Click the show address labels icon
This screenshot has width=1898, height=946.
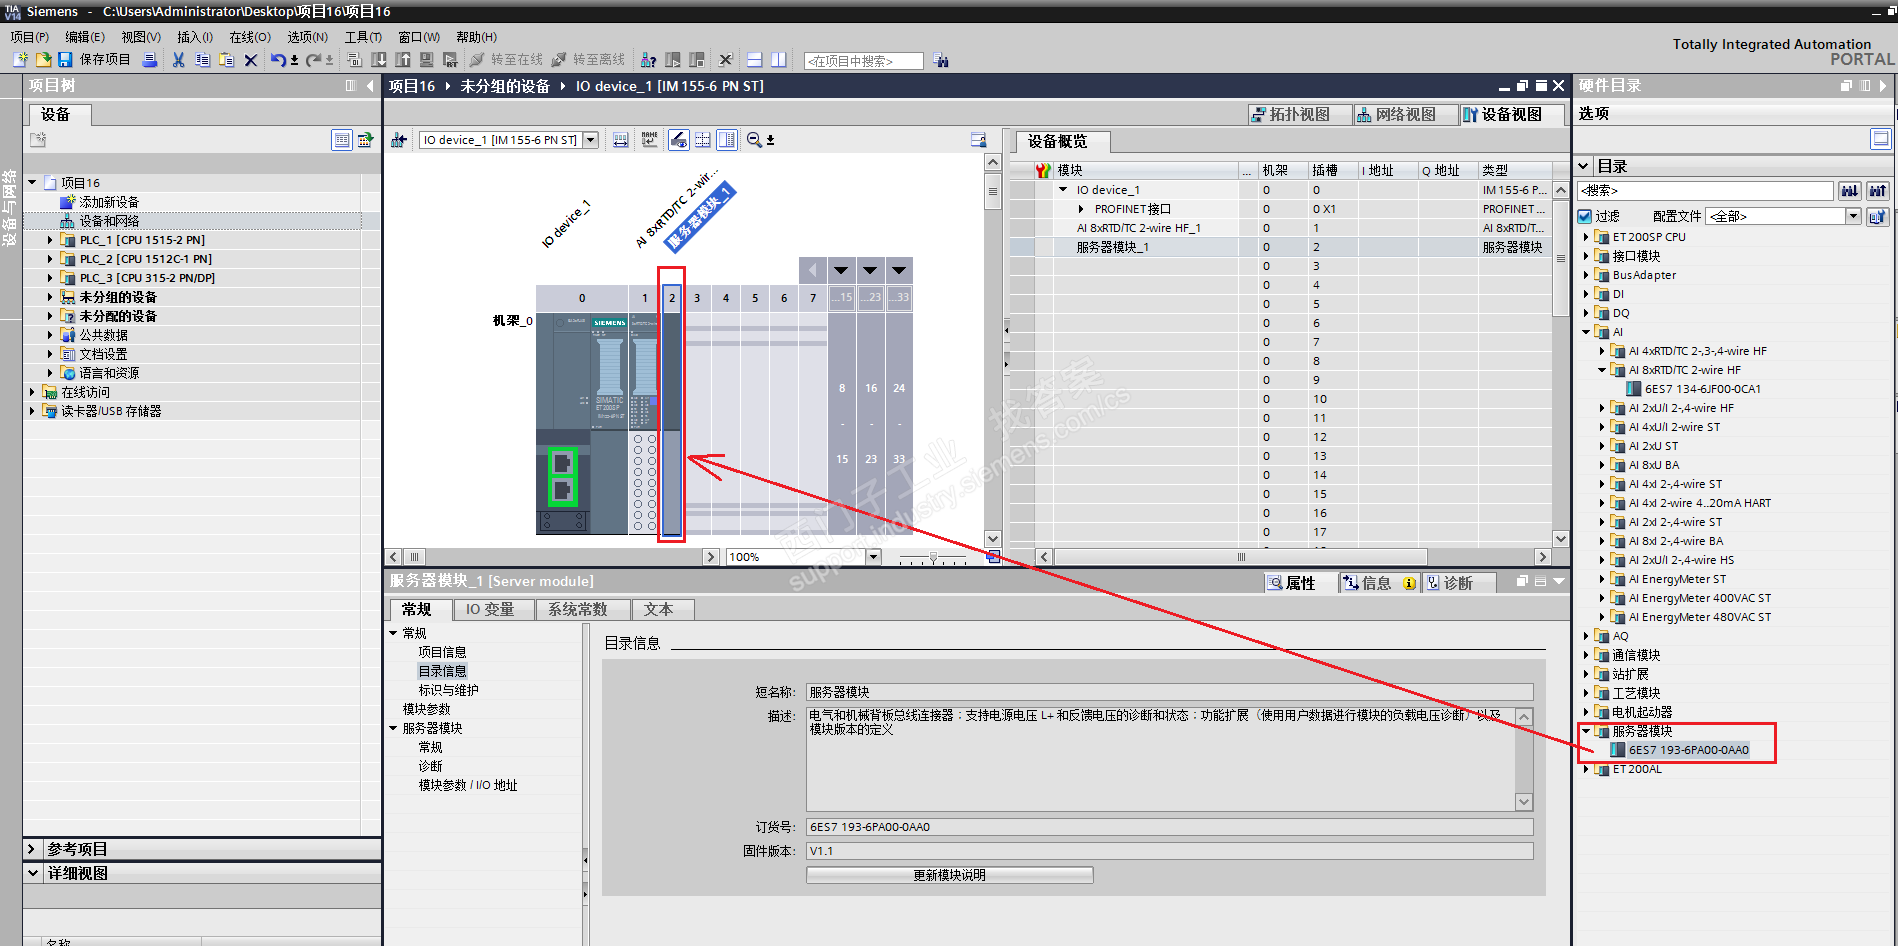coord(650,140)
